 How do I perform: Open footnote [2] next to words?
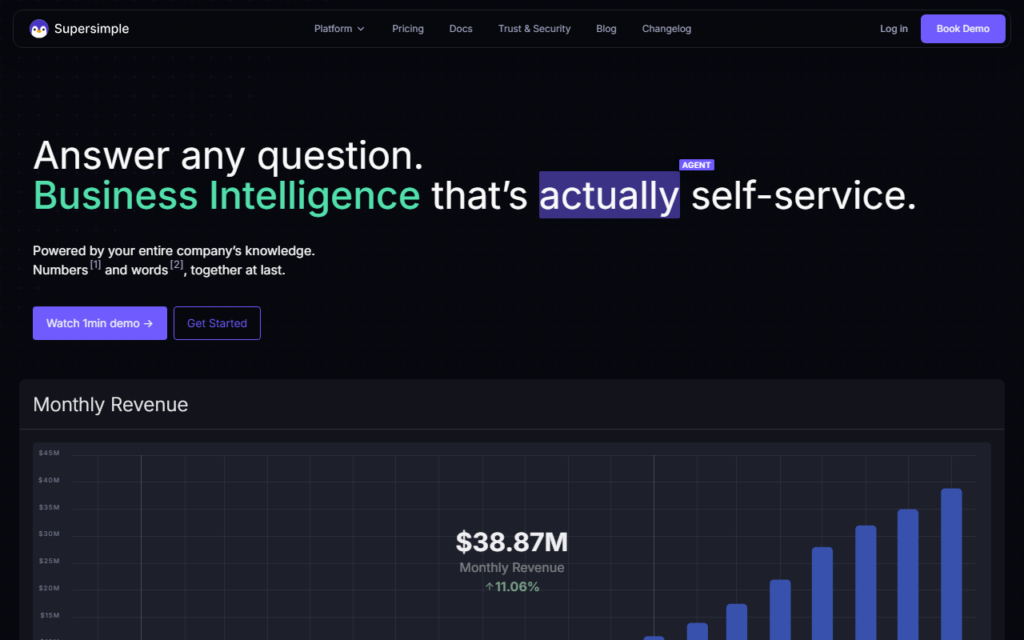tap(176, 264)
